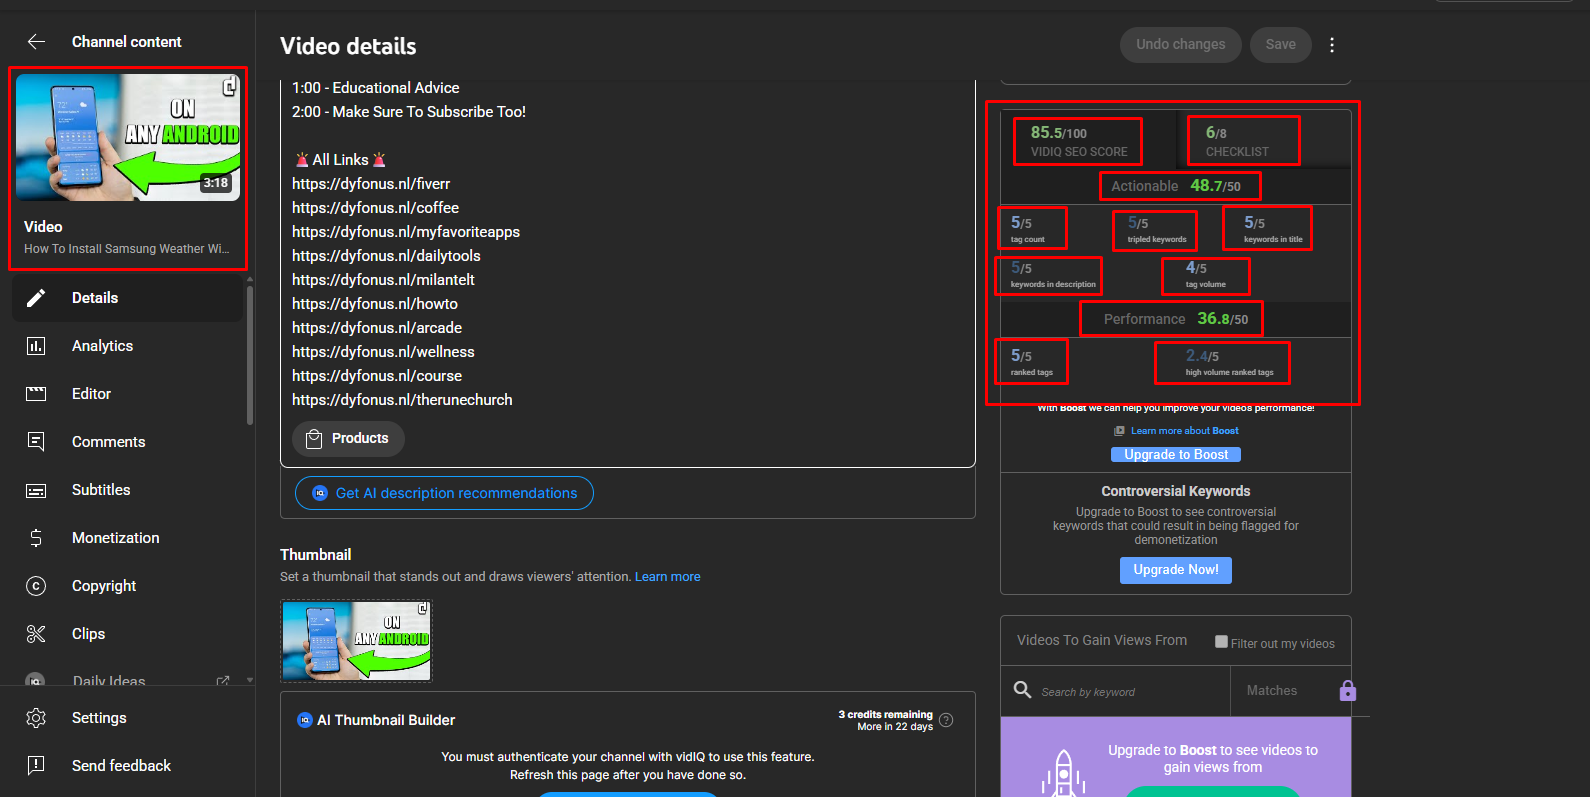This screenshot has width=1590, height=797.
Task: Click the back arrow to Channel content
Action: pos(36,42)
